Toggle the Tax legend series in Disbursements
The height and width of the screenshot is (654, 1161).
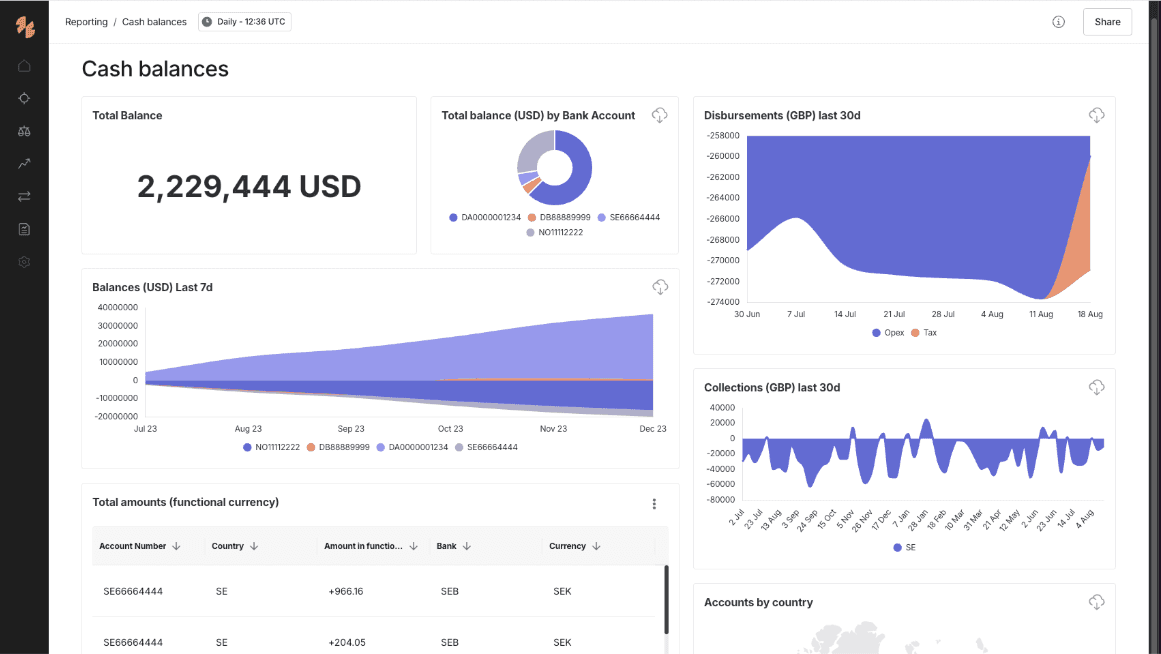924,333
